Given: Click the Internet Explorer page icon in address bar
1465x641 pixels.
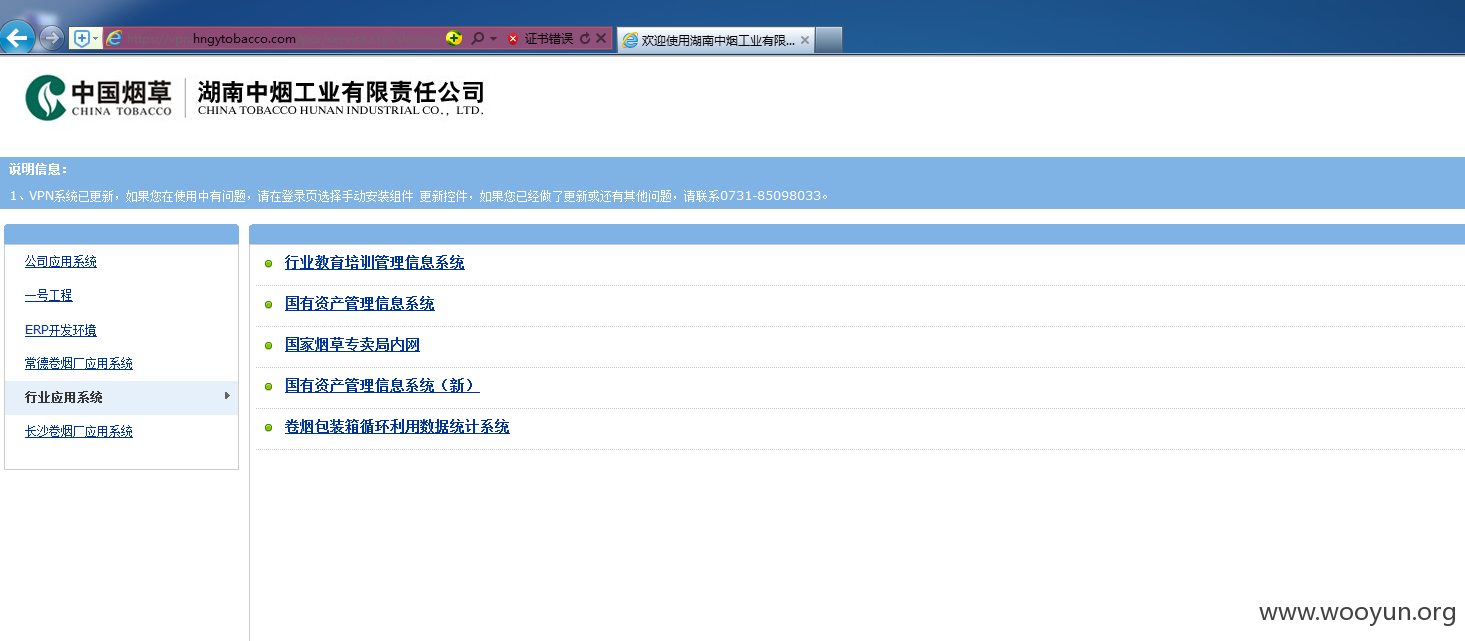Looking at the screenshot, I should (x=114, y=38).
